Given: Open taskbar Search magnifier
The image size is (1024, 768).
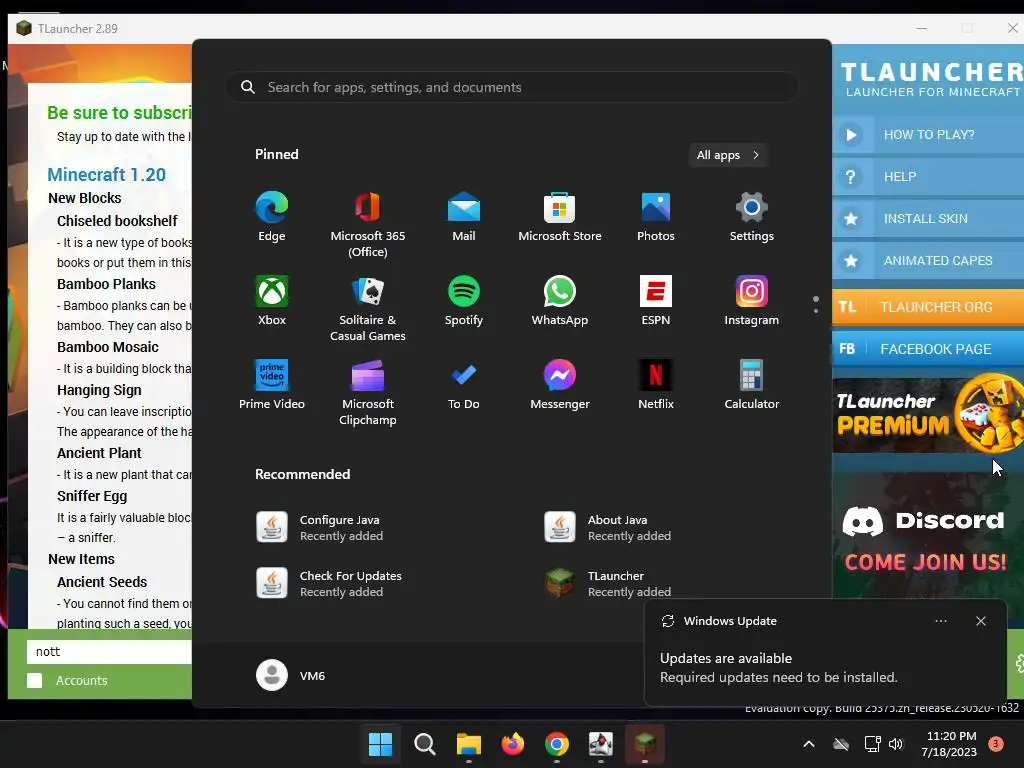Looking at the screenshot, I should point(424,744).
